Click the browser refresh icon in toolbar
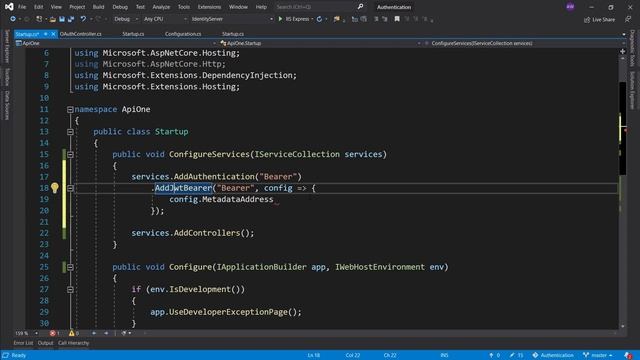The height and width of the screenshot is (360, 640). 319,19
